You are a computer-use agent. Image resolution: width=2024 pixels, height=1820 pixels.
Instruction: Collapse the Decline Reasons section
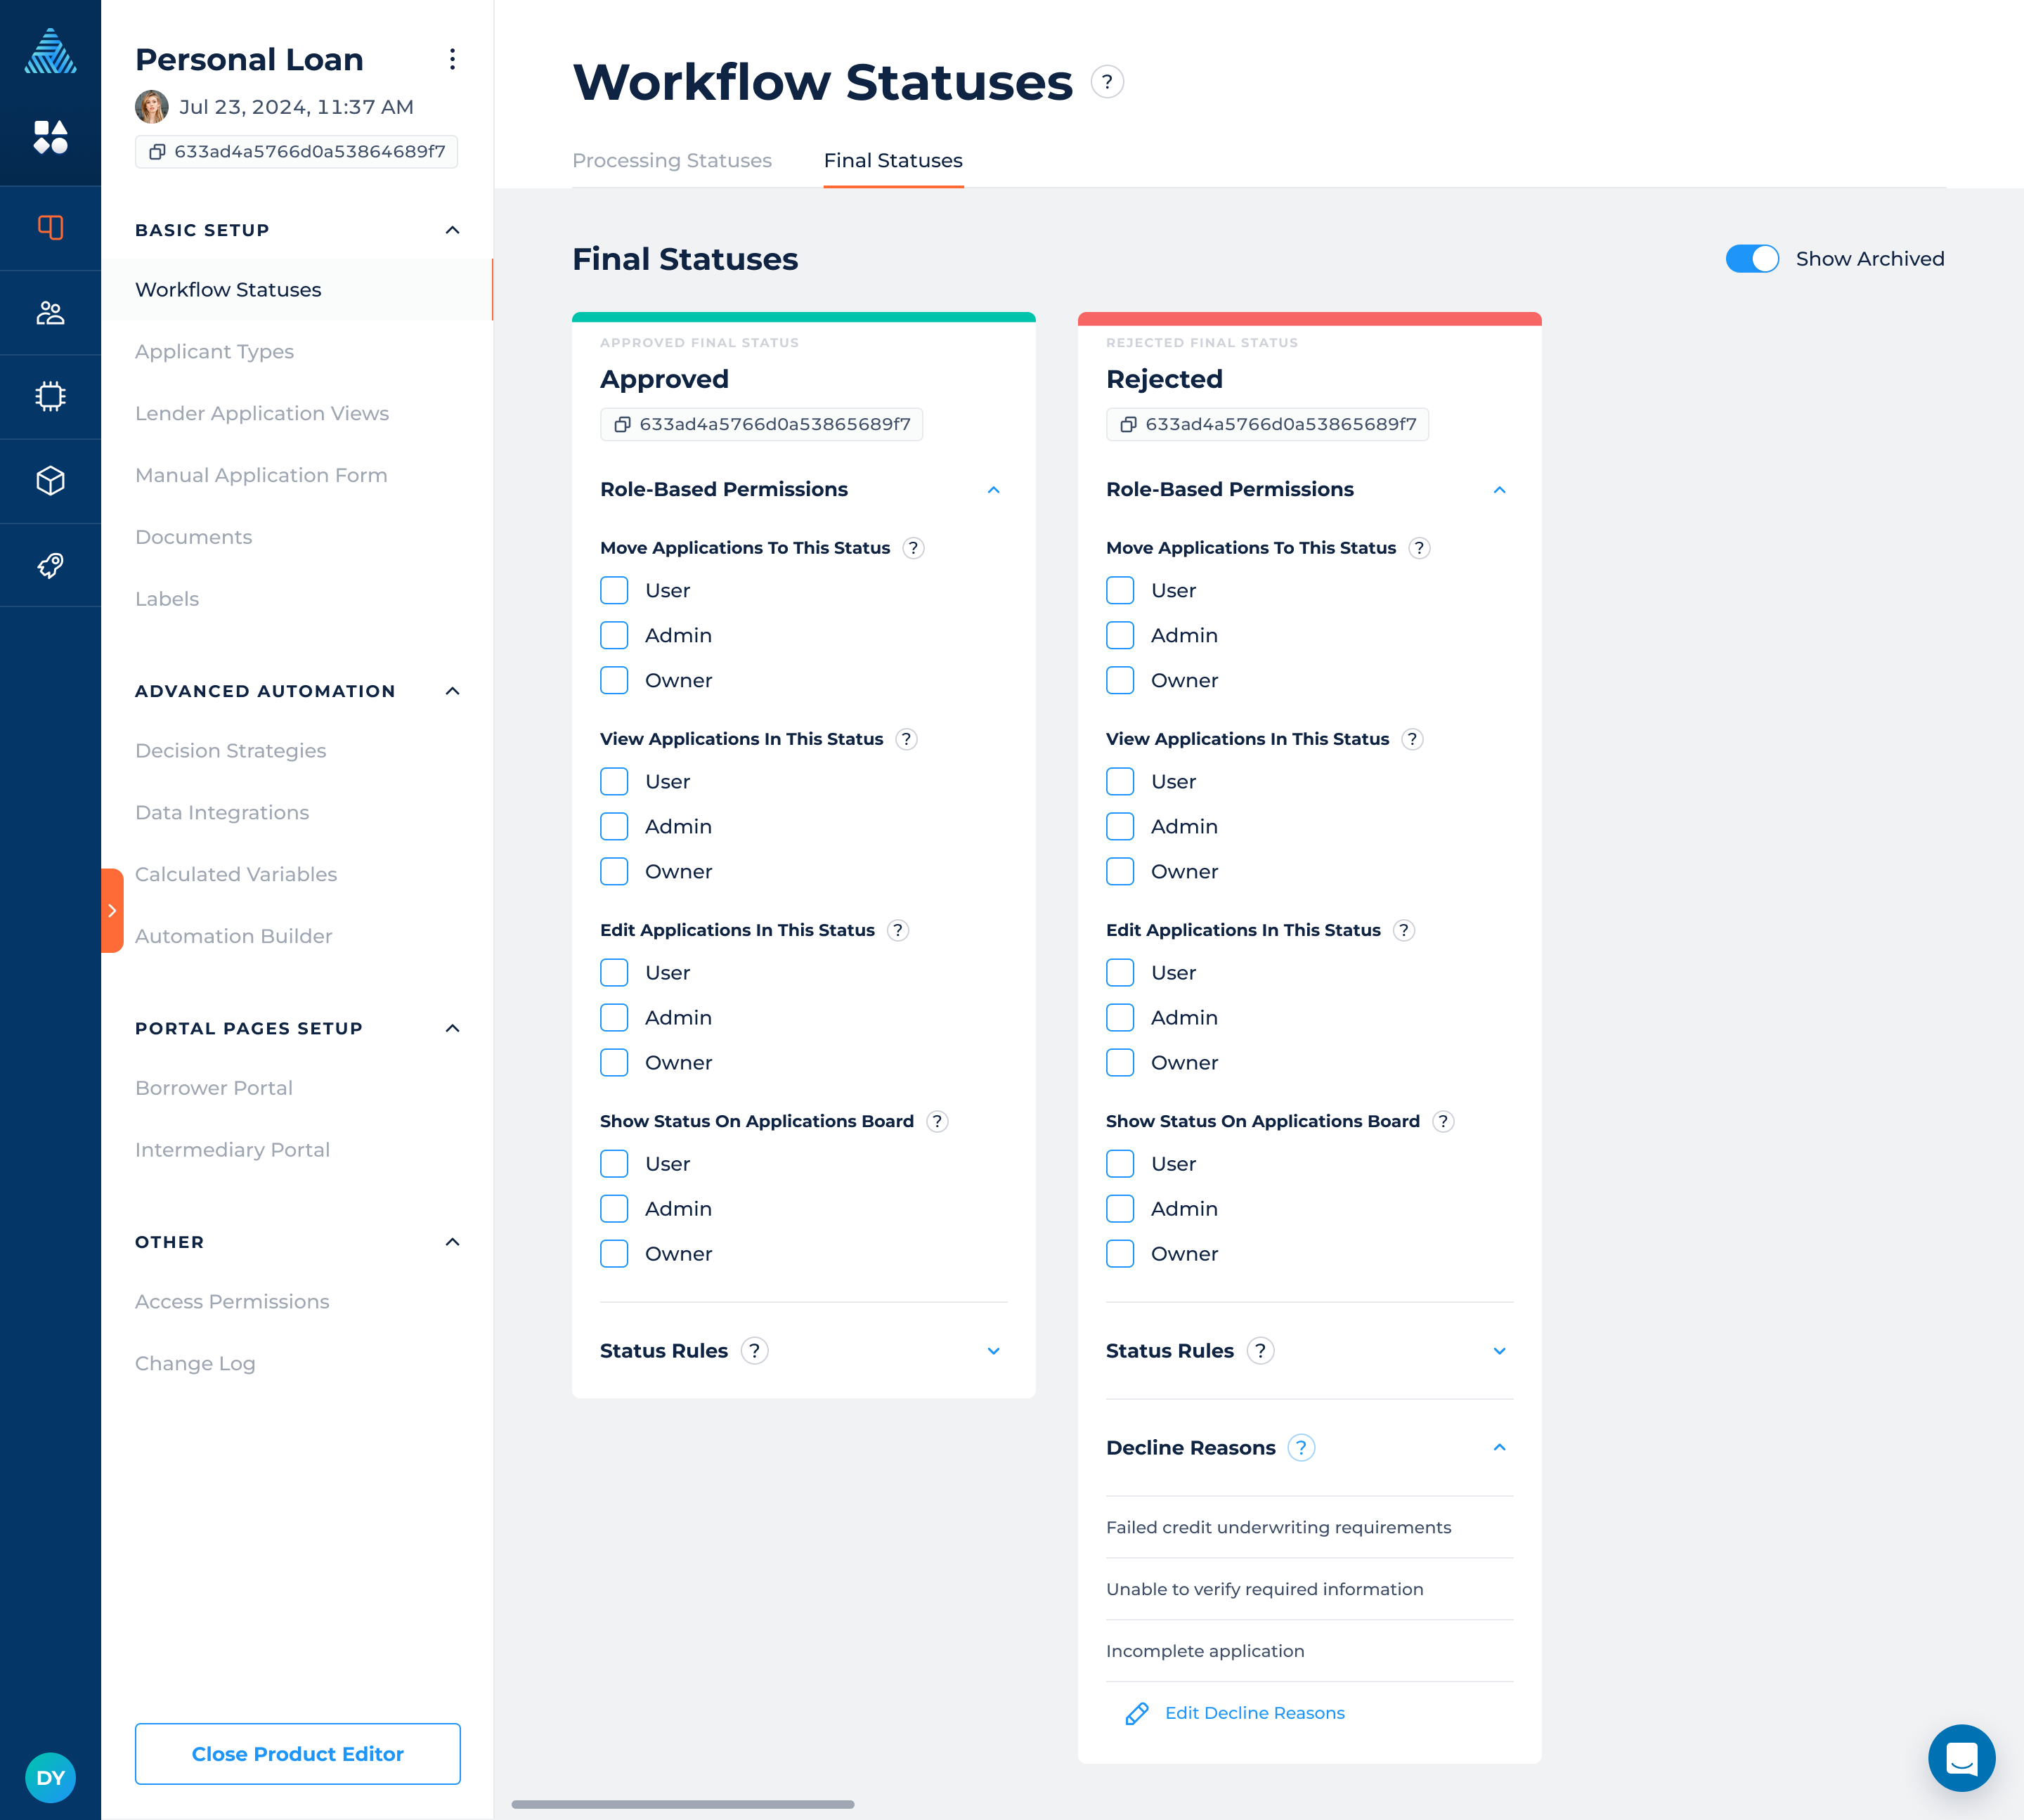point(1499,1447)
